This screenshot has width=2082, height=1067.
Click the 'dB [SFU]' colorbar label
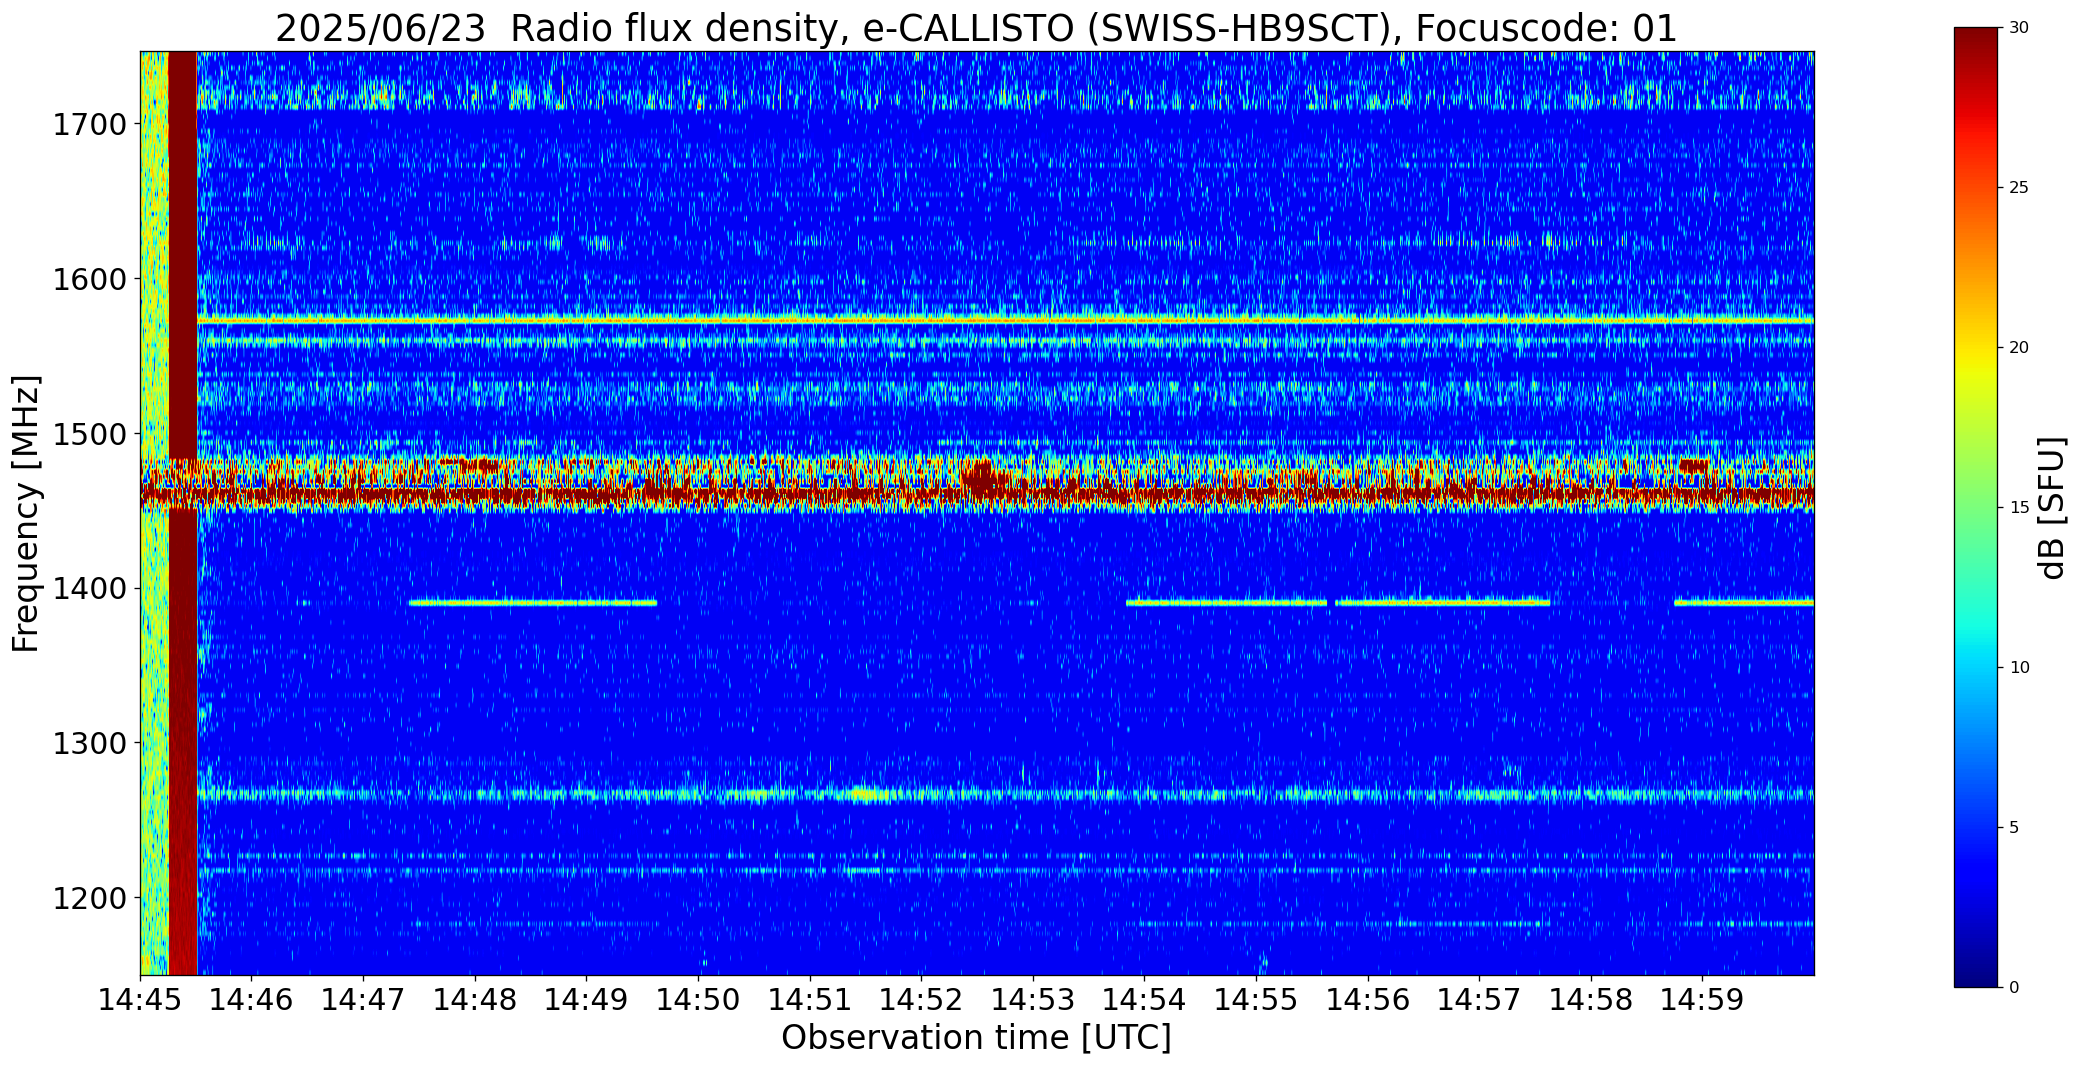click(x=2052, y=508)
